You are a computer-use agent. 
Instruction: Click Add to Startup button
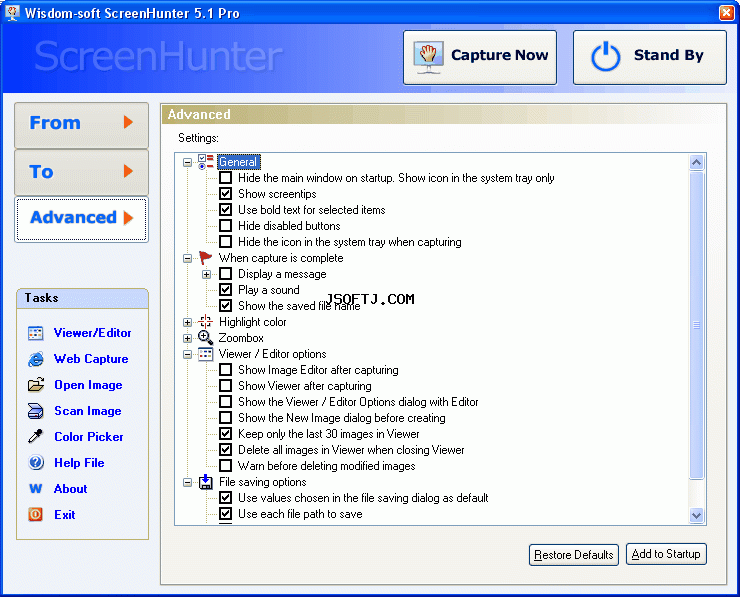[x=666, y=554]
